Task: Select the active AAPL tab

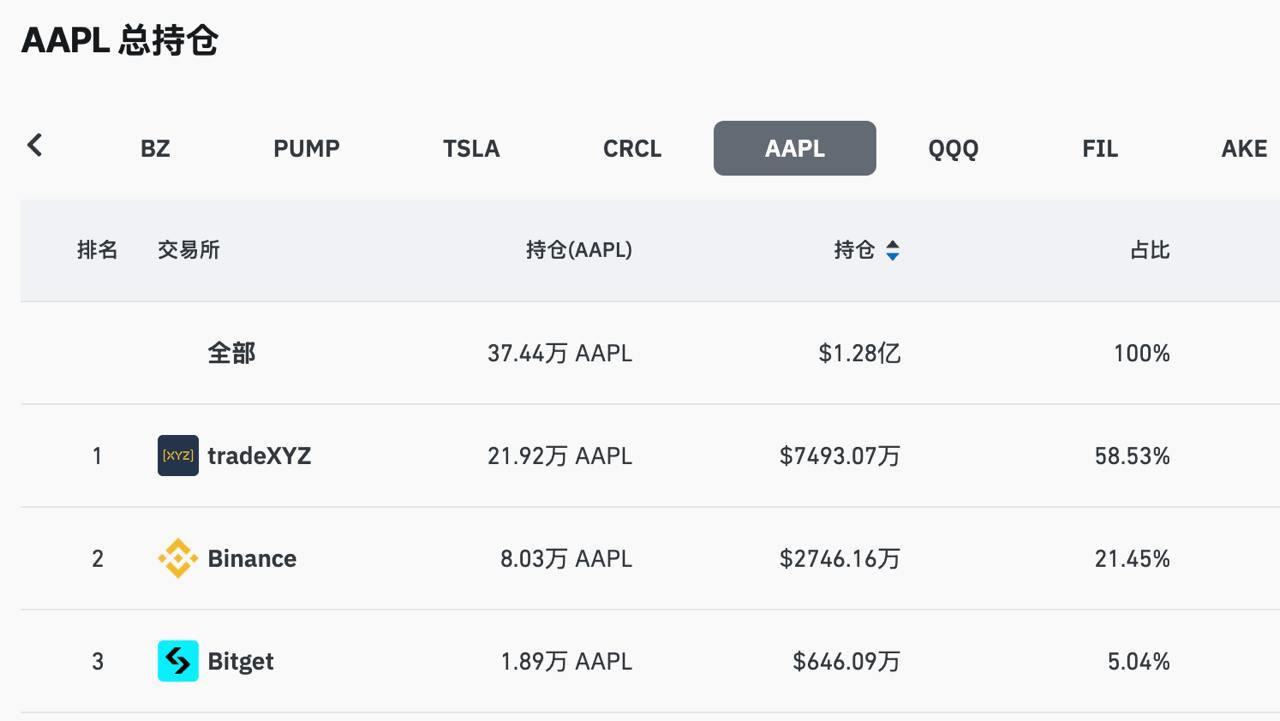Action: click(795, 148)
